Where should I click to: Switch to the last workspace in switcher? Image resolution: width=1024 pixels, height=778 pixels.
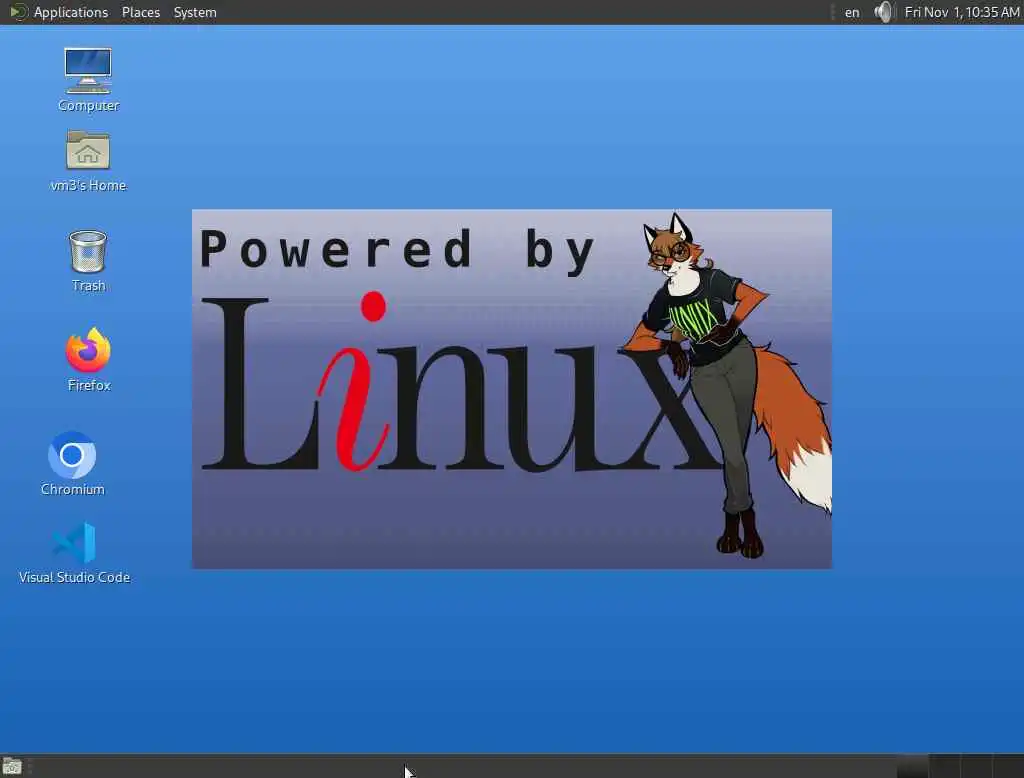point(1008,766)
